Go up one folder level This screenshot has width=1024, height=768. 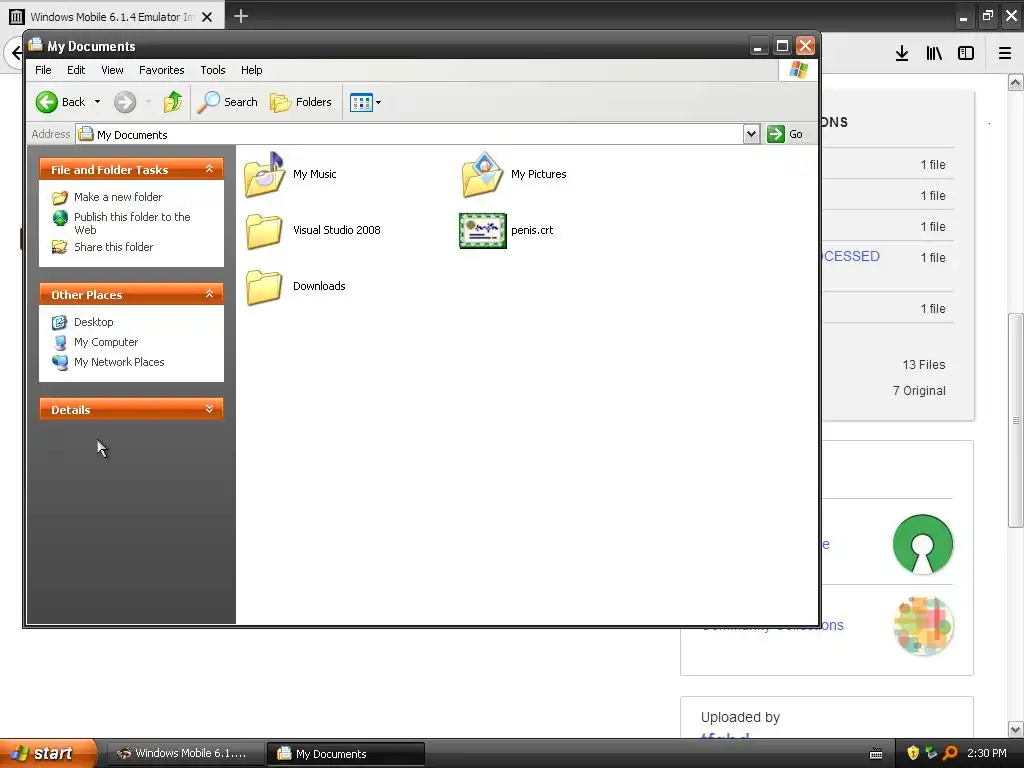[172, 102]
